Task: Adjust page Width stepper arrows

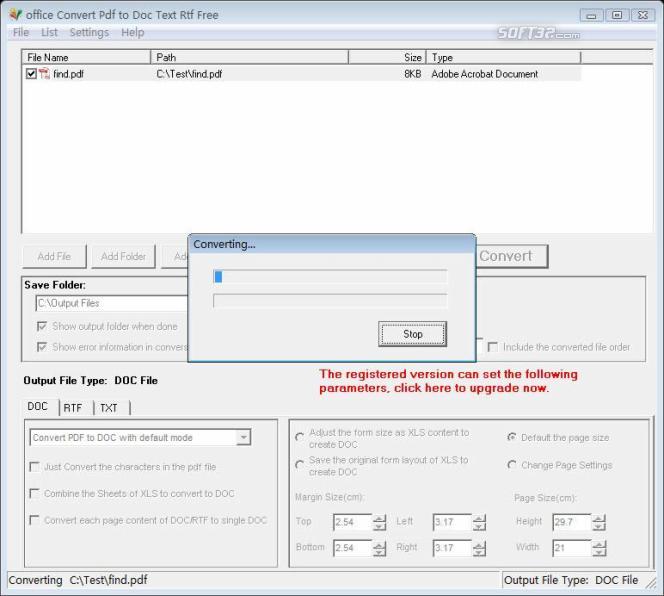Action: [599, 548]
